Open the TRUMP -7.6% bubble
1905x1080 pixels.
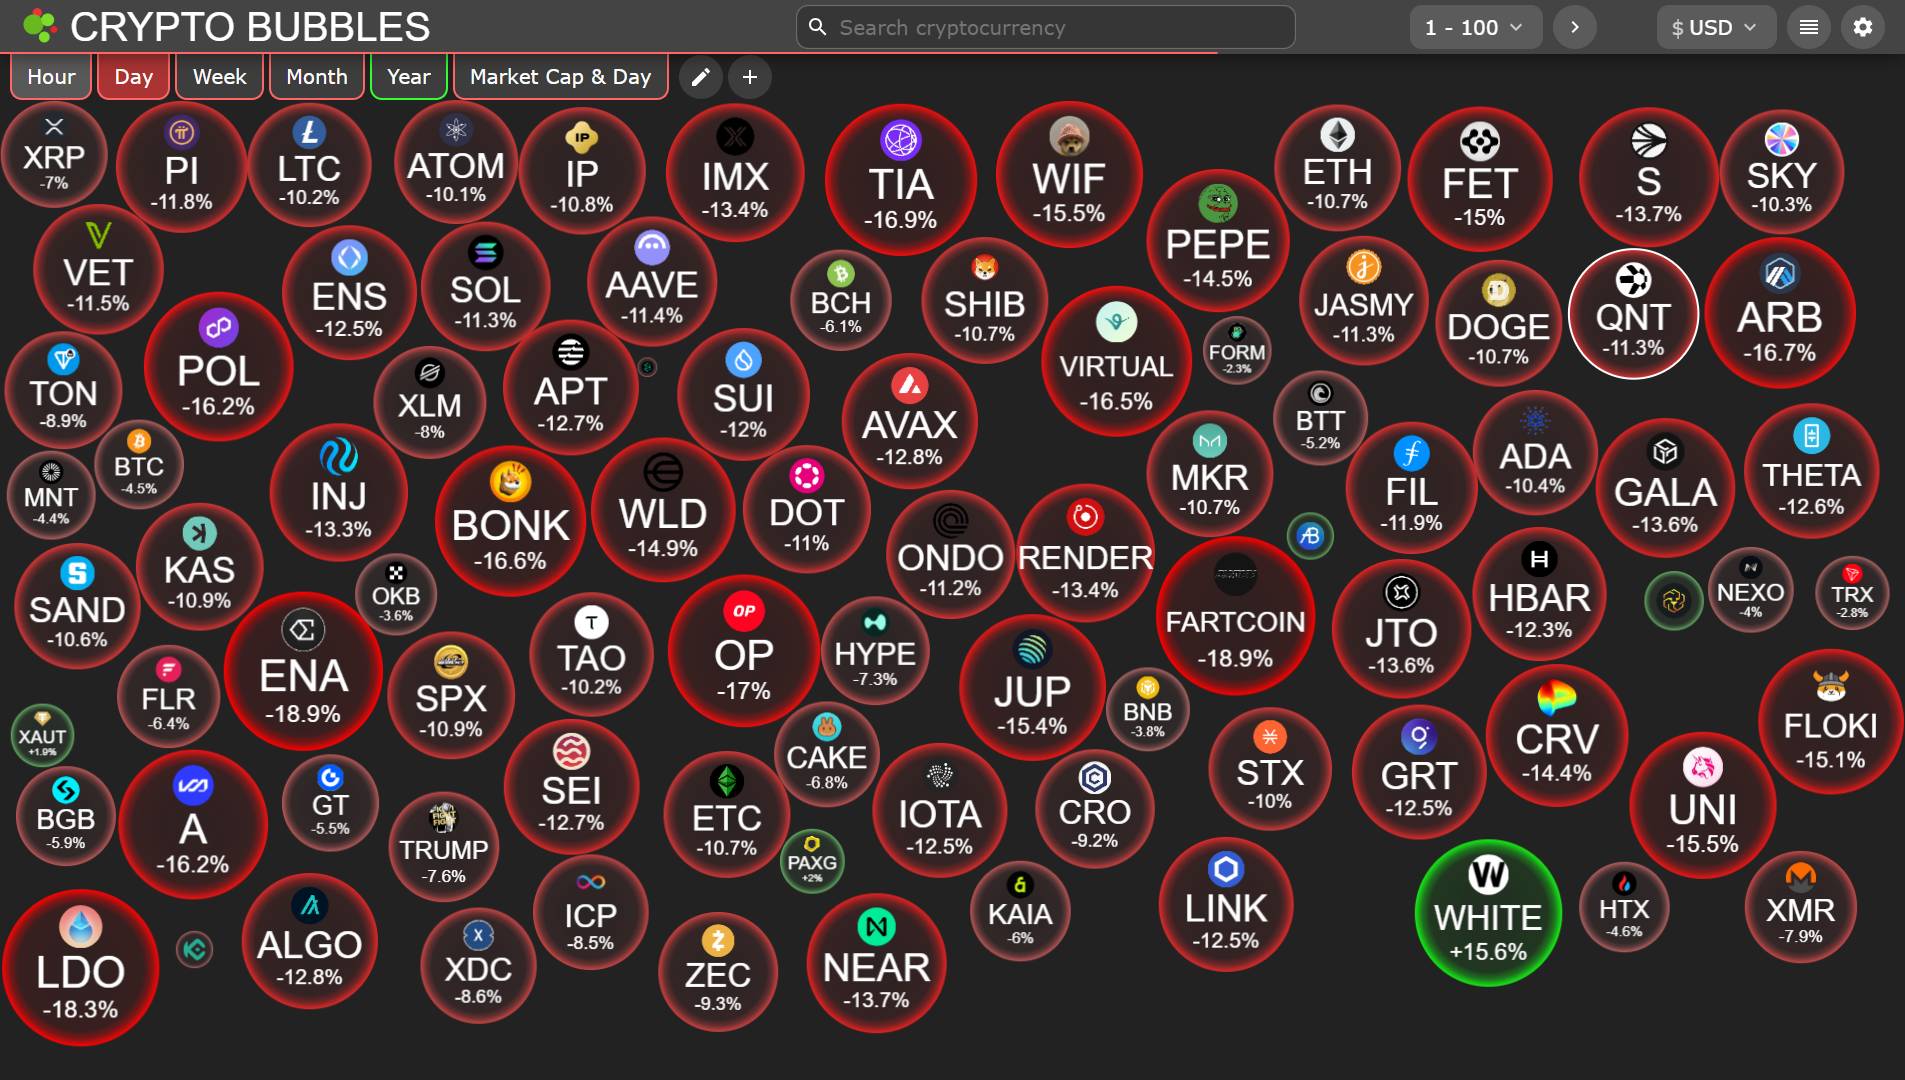444,847
